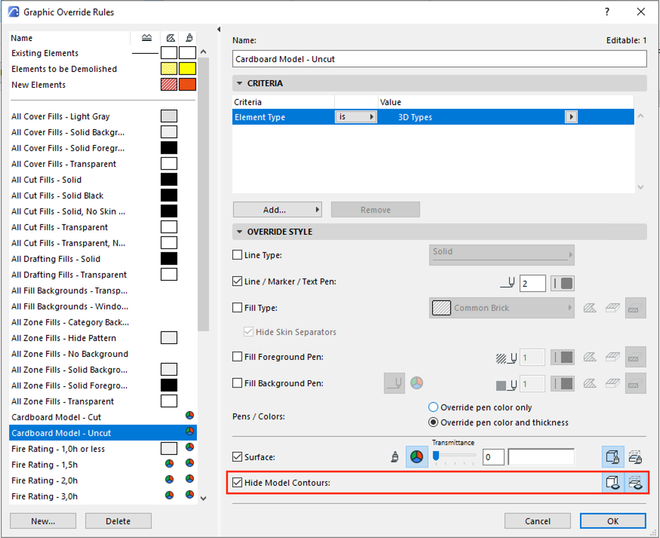Viewport: 660px width, 538px height.
Task: Click the Line / Marker / Text Pen color swatch
Action: (562, 283)
